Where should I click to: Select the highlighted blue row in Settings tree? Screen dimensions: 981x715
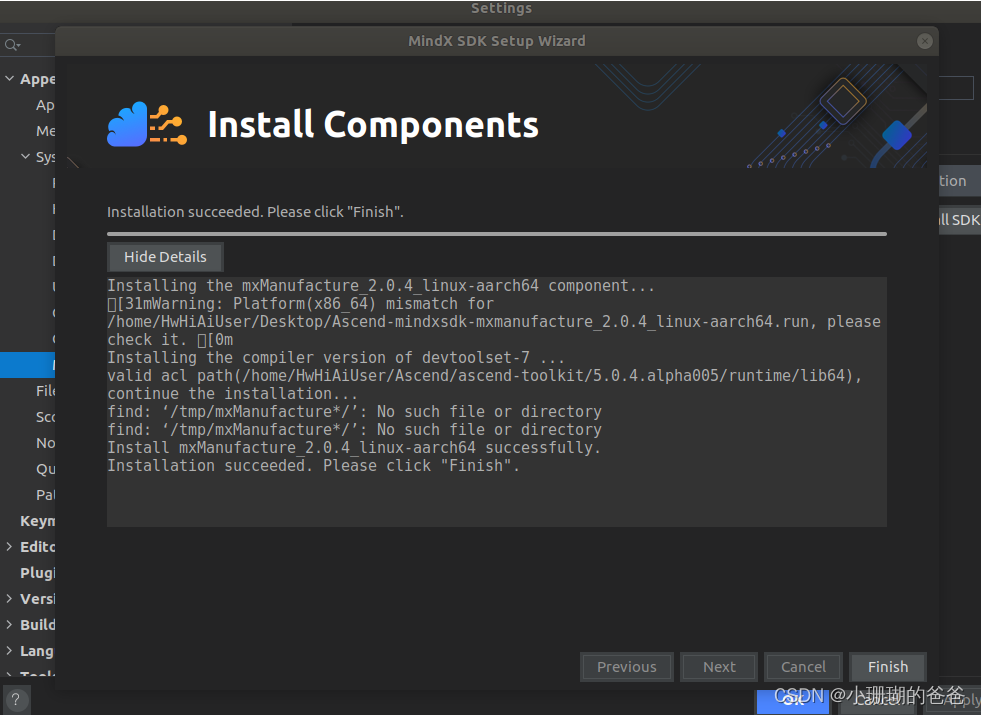28,365
